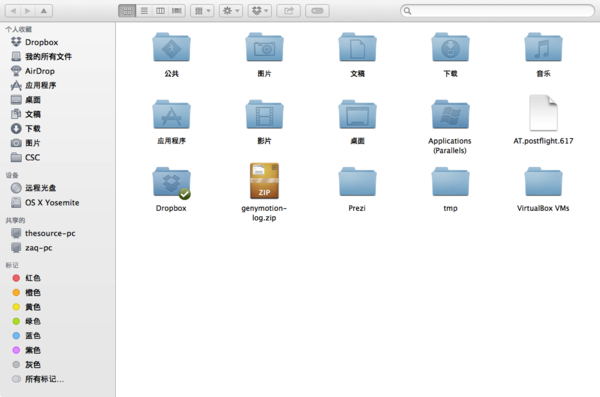The height and width of the screenshot is (397, 600).
Task: Open the 图片 Pictures folder in main pane
Action: point(264,47)
